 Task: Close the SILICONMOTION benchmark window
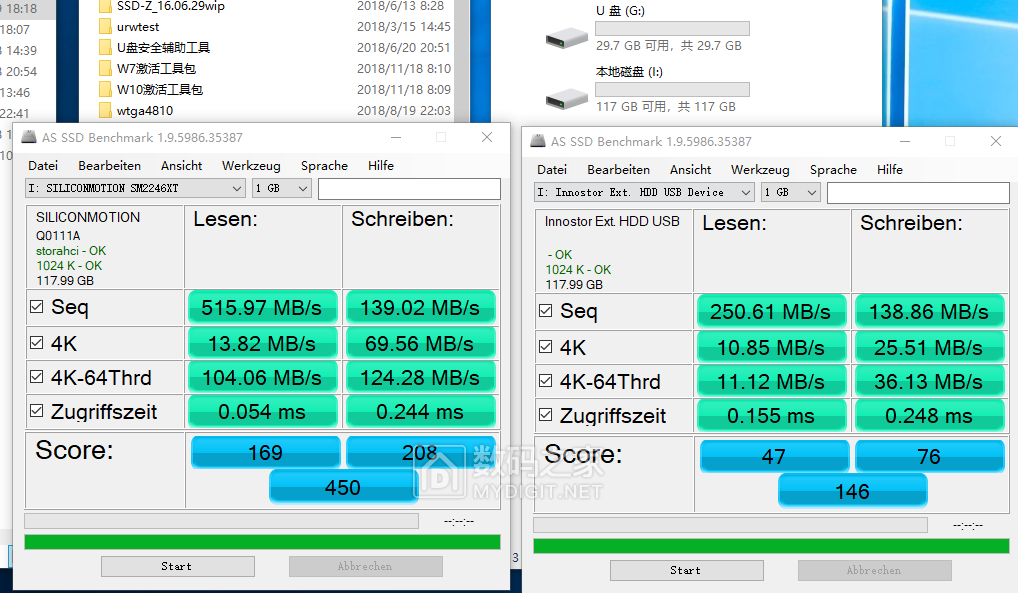[x=487, y=137]
